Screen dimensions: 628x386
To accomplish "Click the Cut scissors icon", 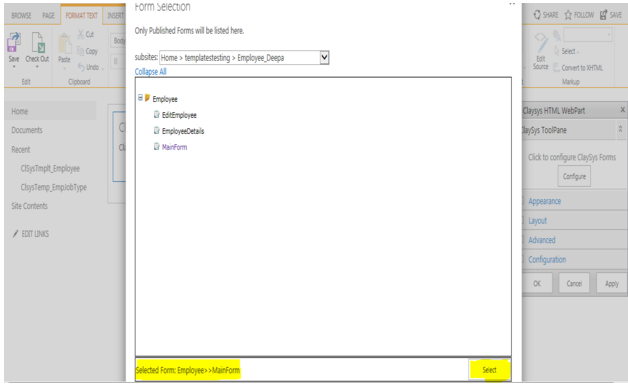I will tap(81, 34).
